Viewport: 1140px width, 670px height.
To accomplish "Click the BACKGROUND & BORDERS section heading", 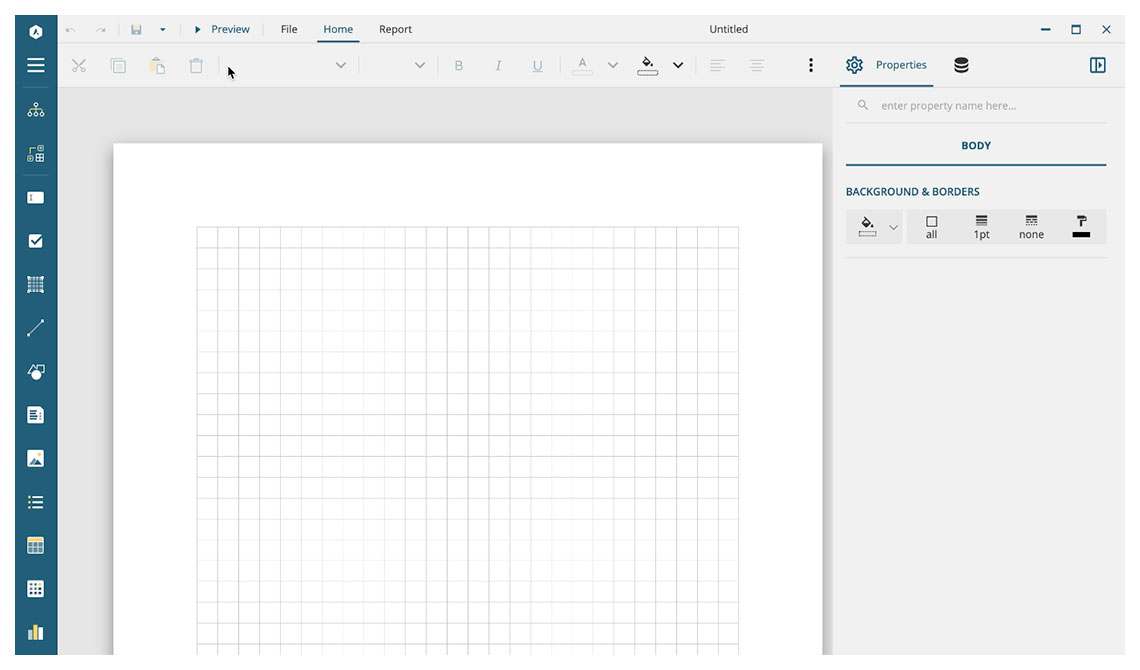I will (x=912, y=192).
